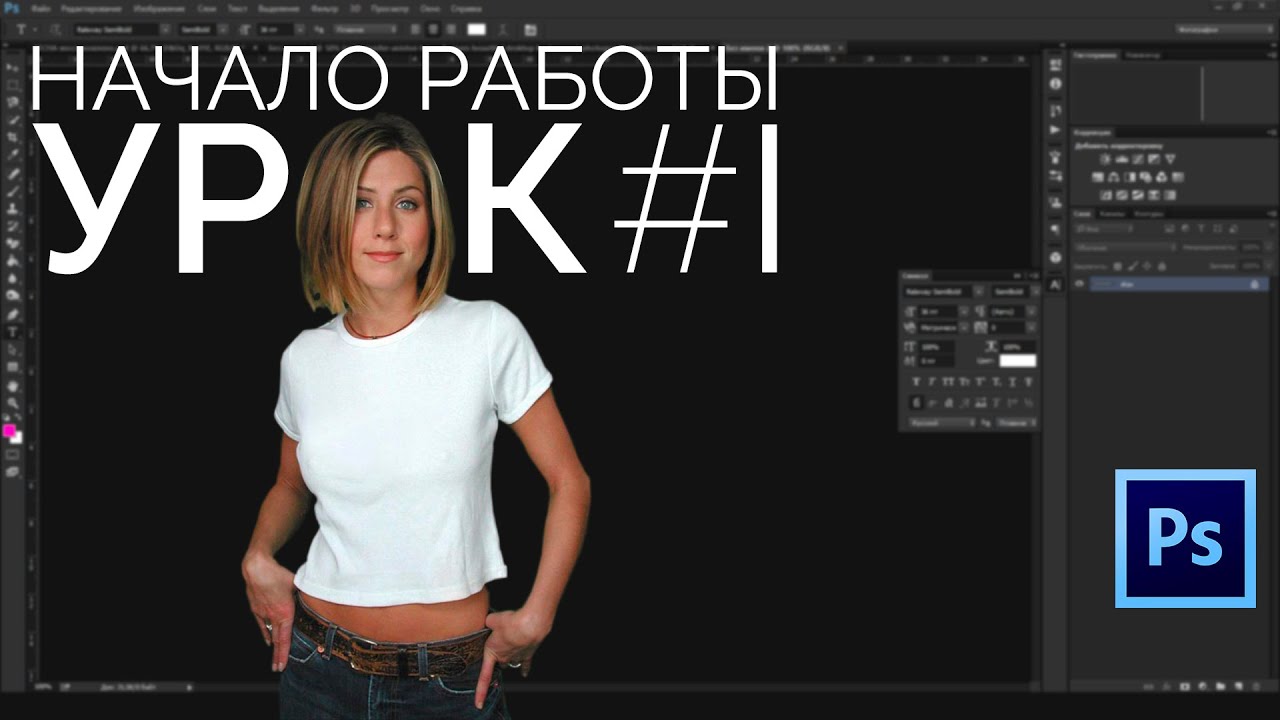Image resolution: width=1280 pixels, height=720 pixels.
Task: Click Character panel color swatch
Action: coord(1017,361)
